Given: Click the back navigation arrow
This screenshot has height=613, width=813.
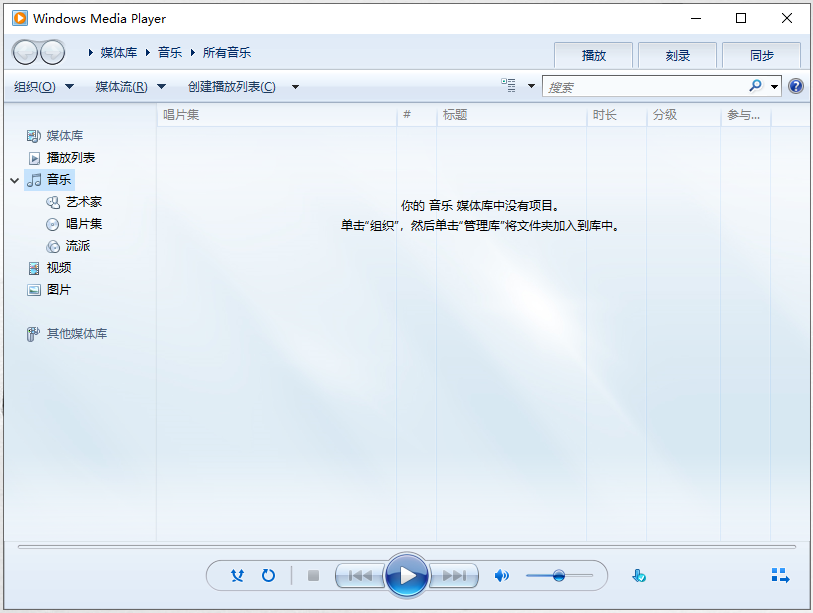Looking at the screenshot, I should coord(25,52).
